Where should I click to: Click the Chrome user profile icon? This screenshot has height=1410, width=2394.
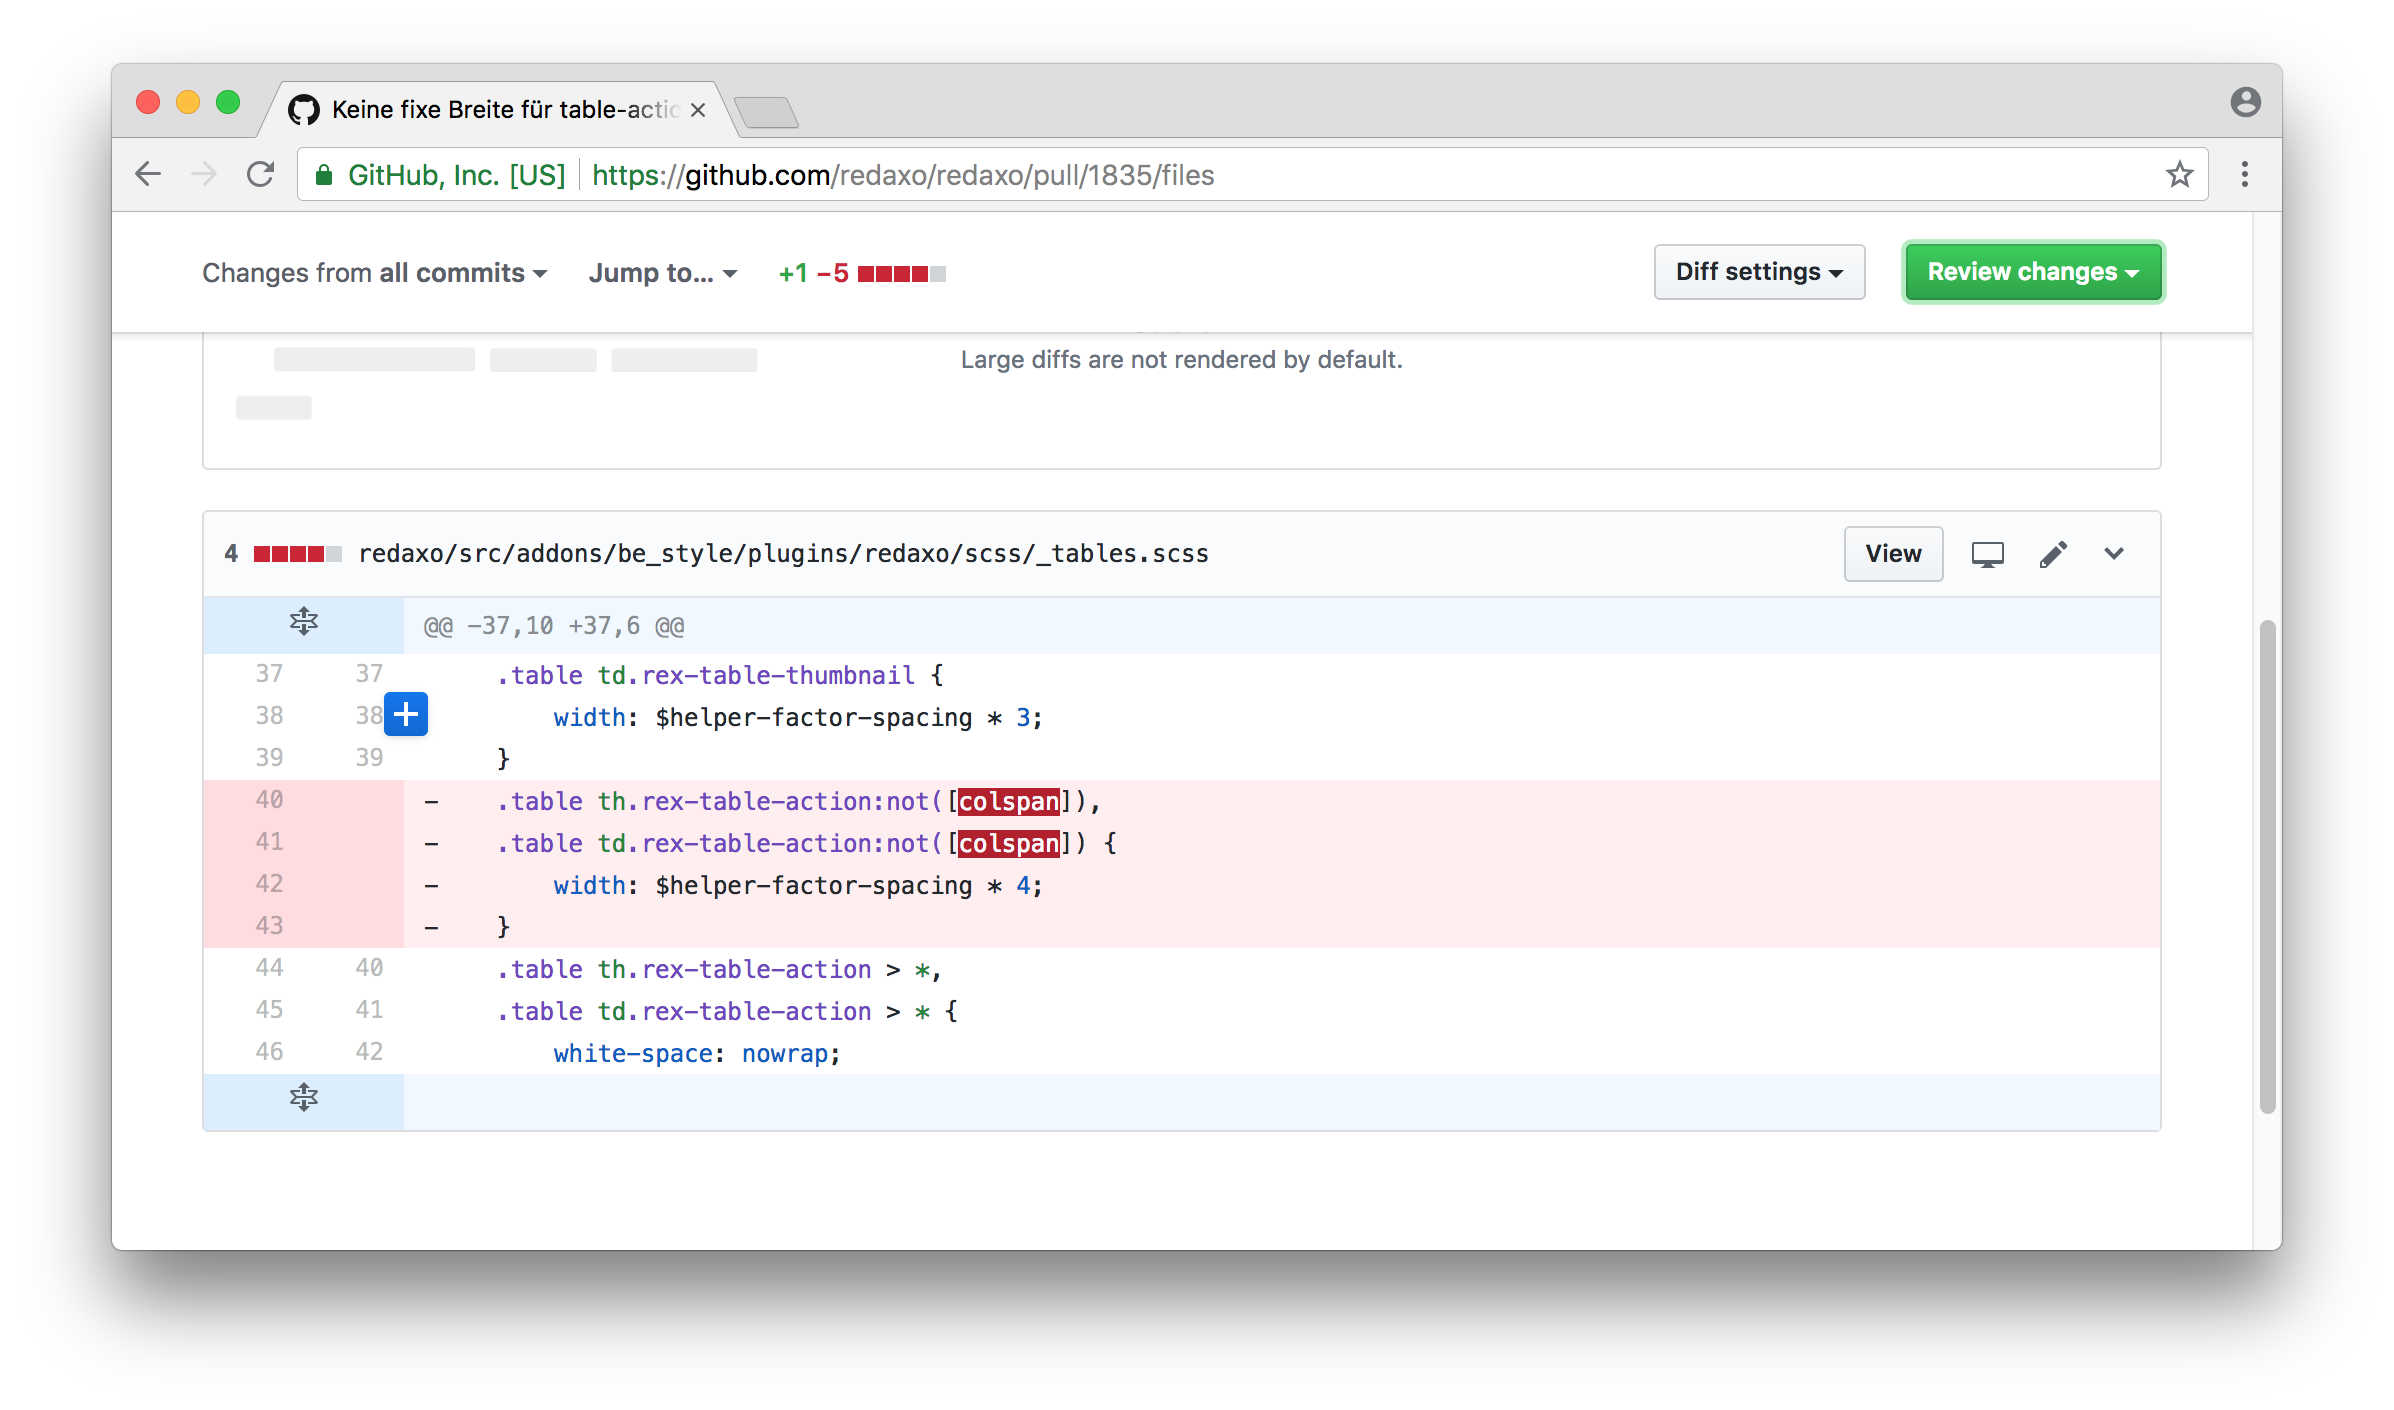click(2245, 102)
